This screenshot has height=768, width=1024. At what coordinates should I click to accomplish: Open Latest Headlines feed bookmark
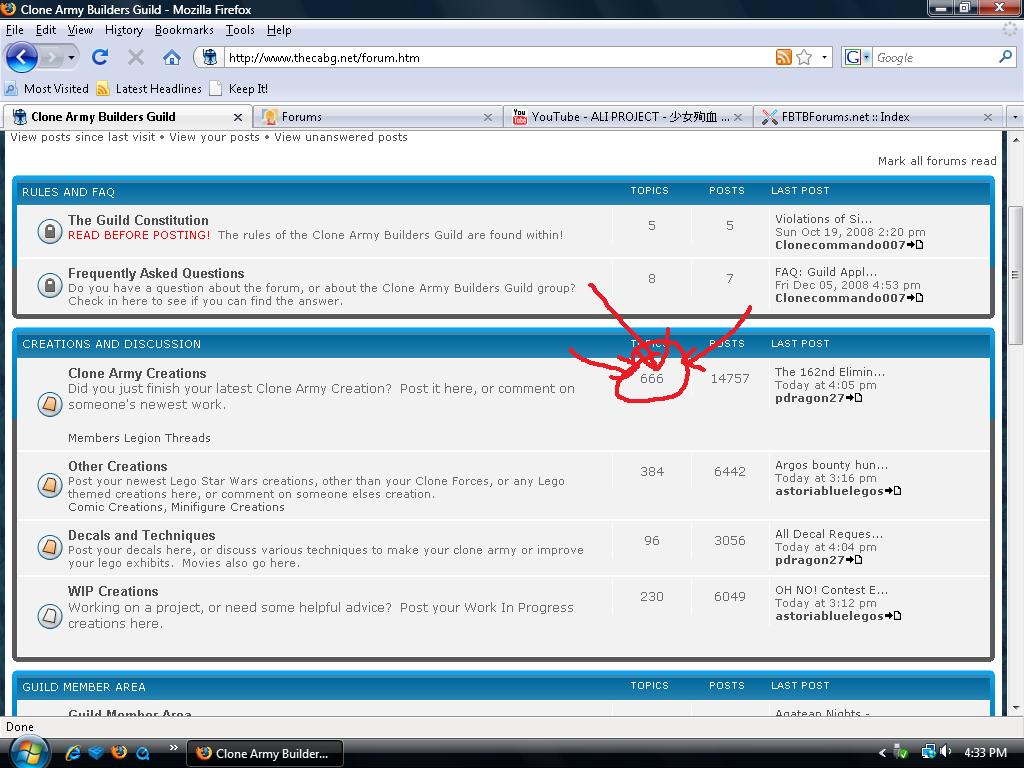149,89
